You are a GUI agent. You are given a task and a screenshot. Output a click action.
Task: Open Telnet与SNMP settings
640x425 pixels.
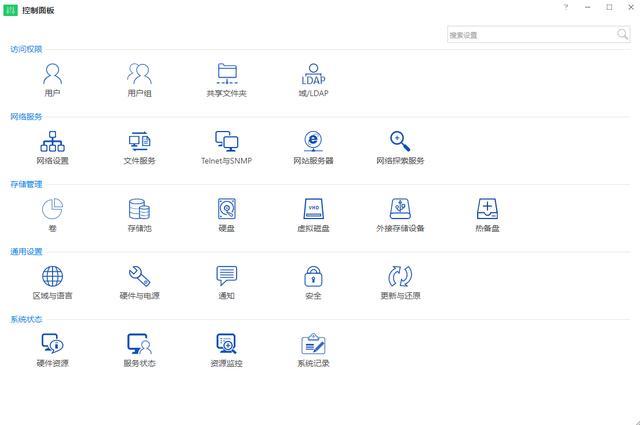[x=227, y=143]
